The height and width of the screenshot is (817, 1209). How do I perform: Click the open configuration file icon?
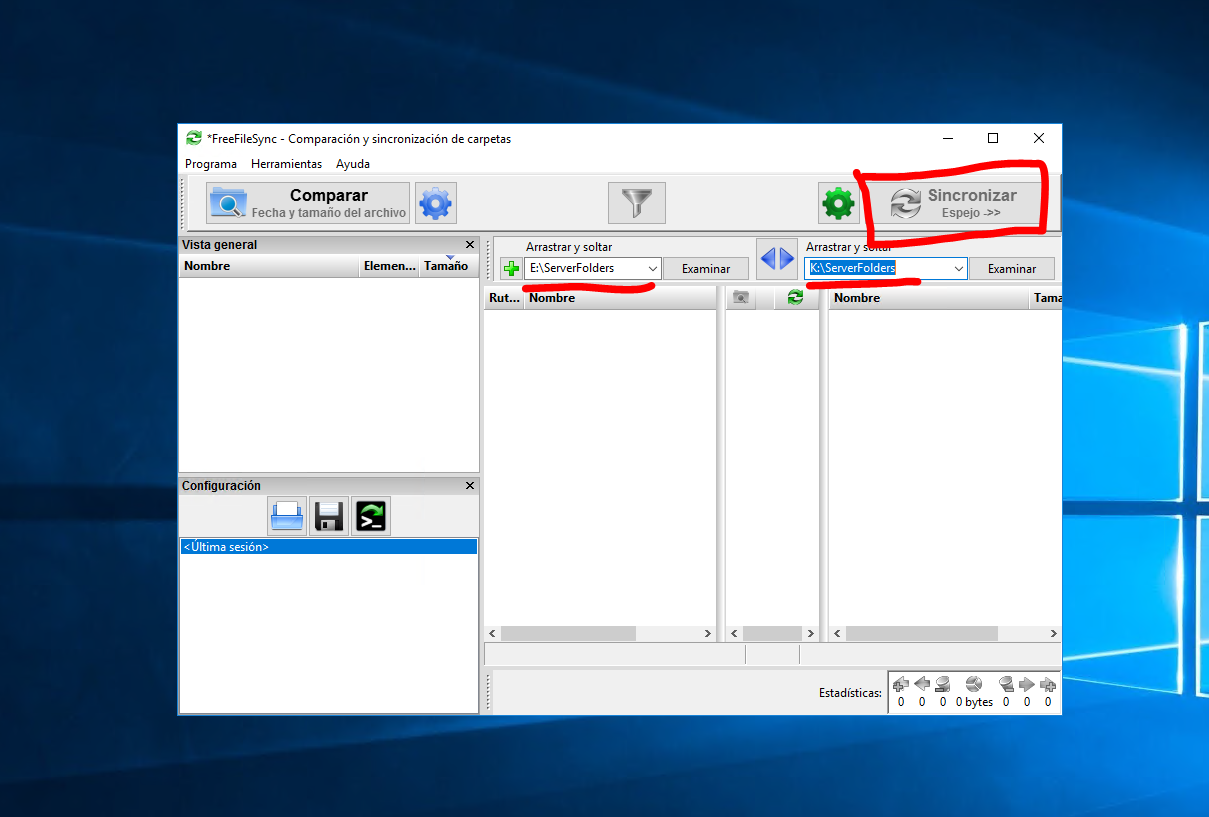tap(287, 516)
